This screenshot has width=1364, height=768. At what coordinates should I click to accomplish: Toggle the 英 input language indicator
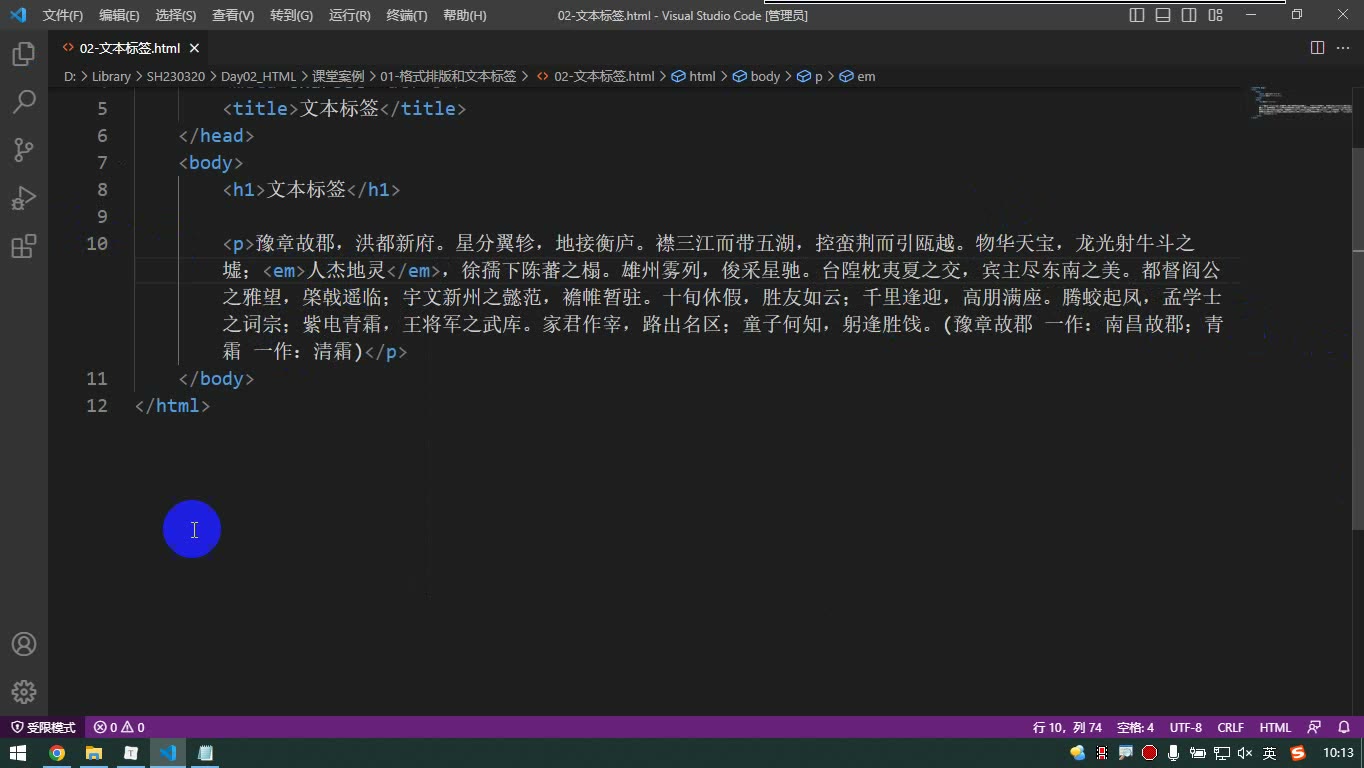[x=1270, y=753]
